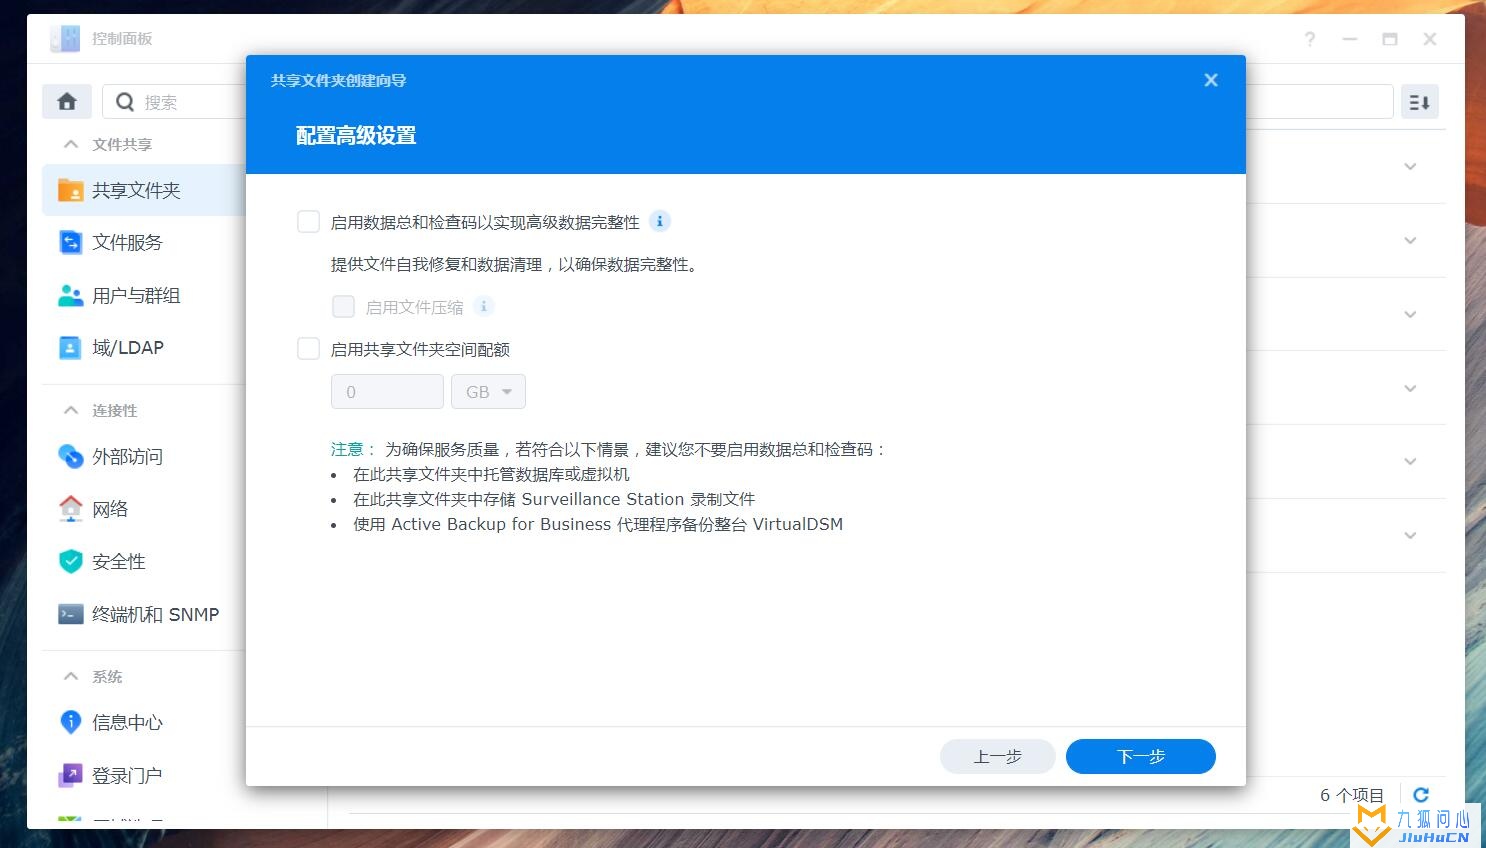Select 用户与群组 menu item
Viewport: 1486px width, 848px height.
click(x=144, y=295)
